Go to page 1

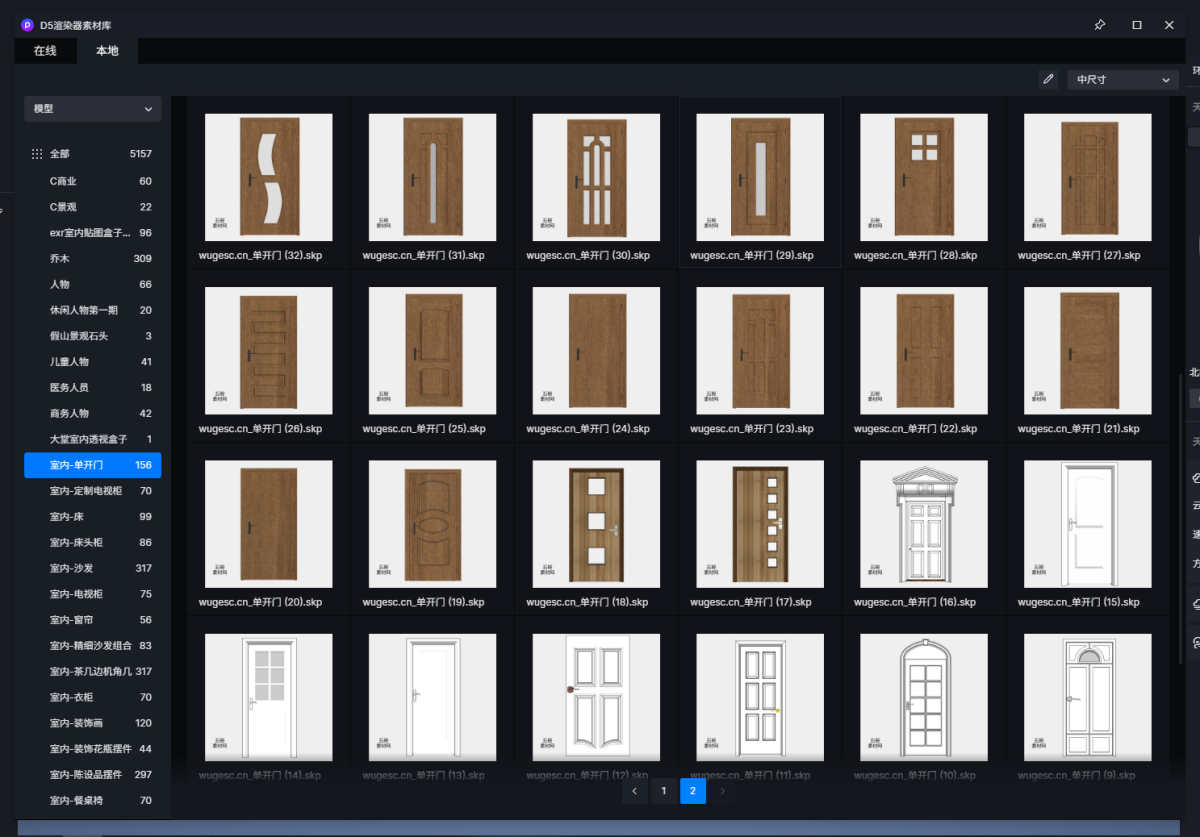[x=663, y=791]
